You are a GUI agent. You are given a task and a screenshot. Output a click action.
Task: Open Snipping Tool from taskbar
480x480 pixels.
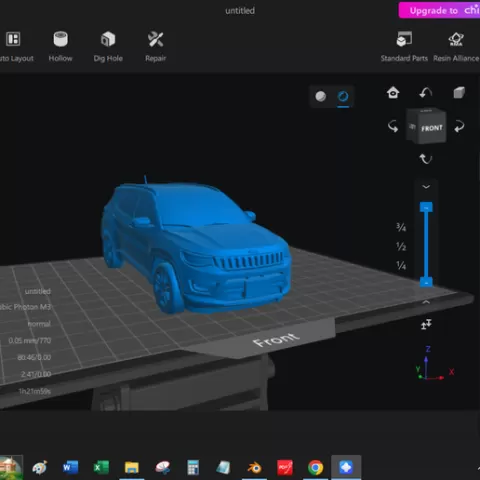pyautogui.click(x=162, y=467)
